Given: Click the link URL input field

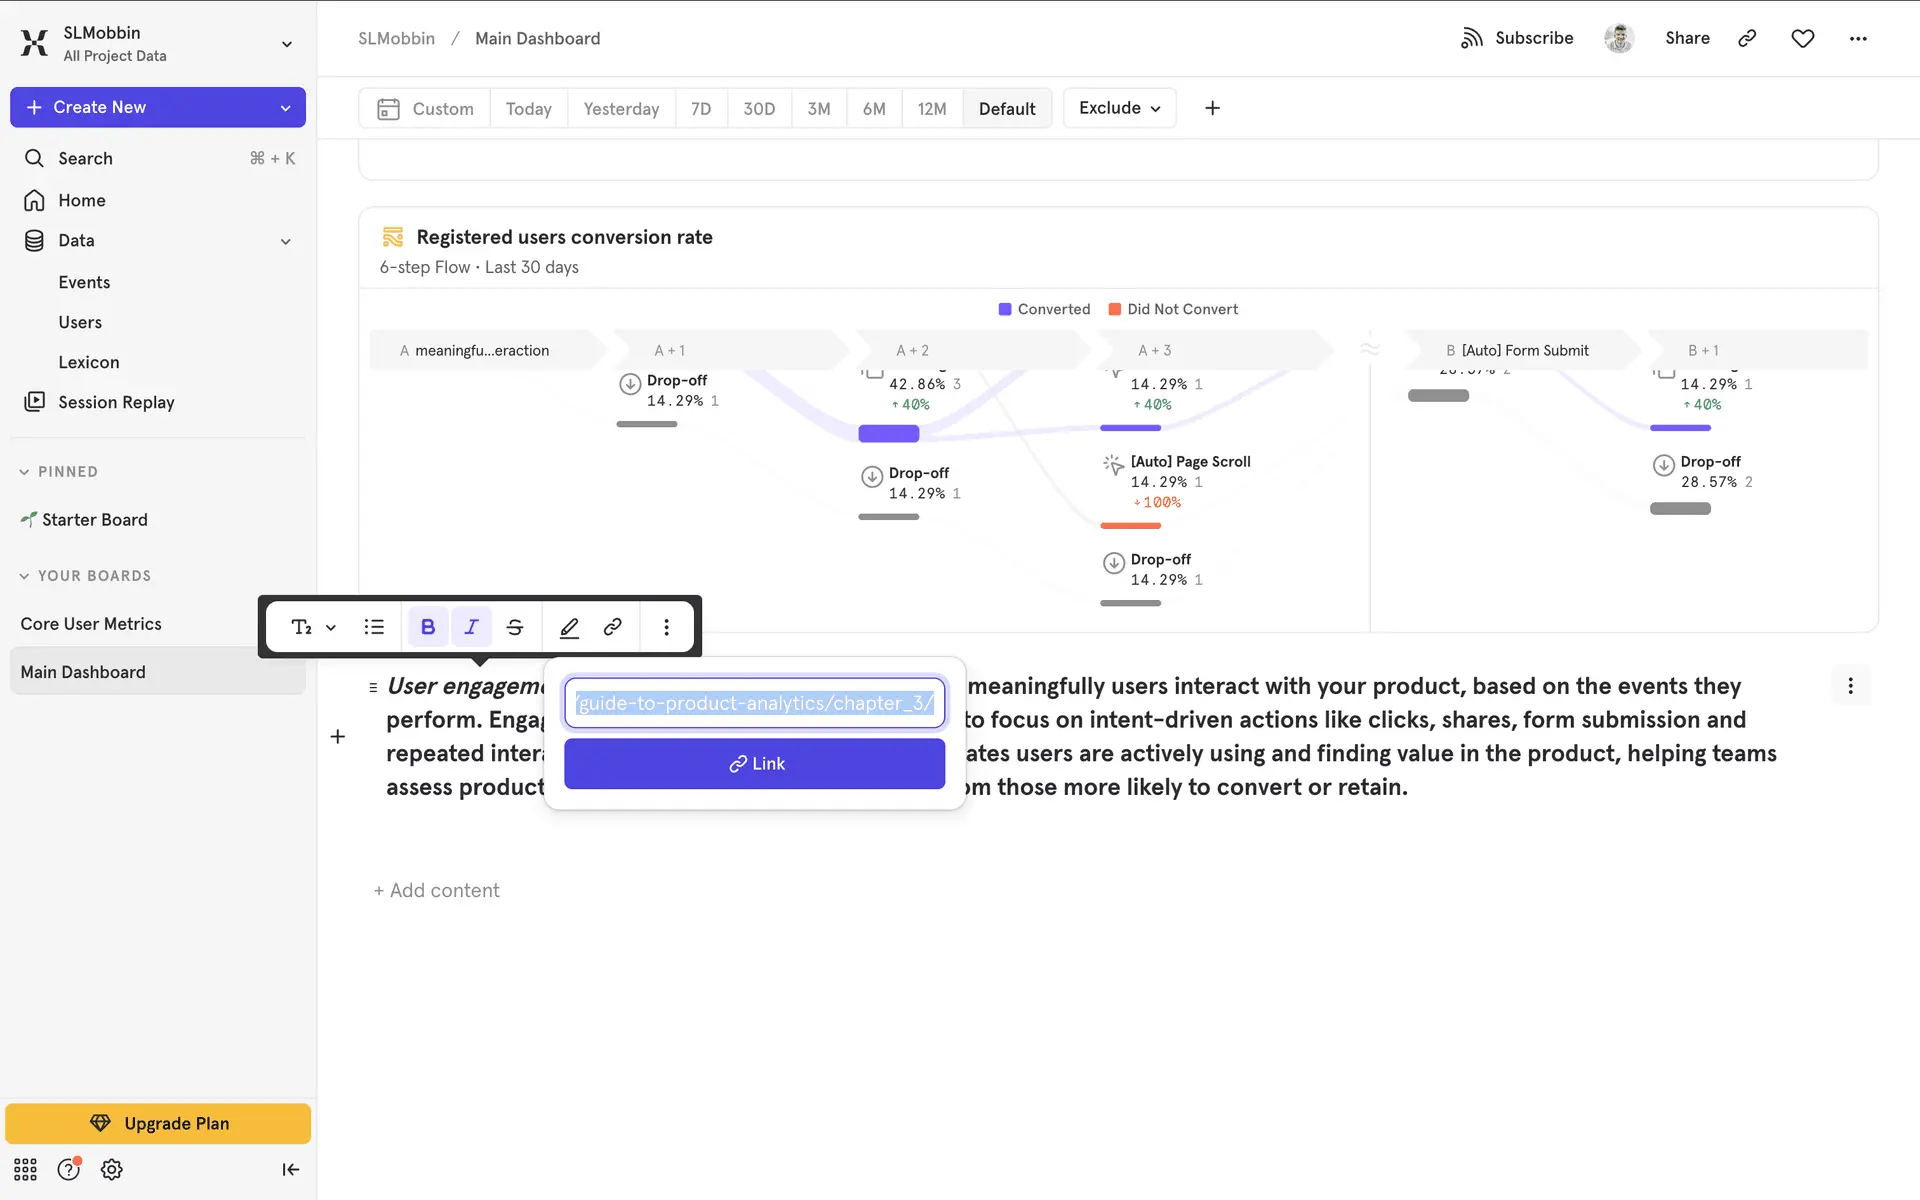Looking at the screenshot, I should tap(754, 703).
